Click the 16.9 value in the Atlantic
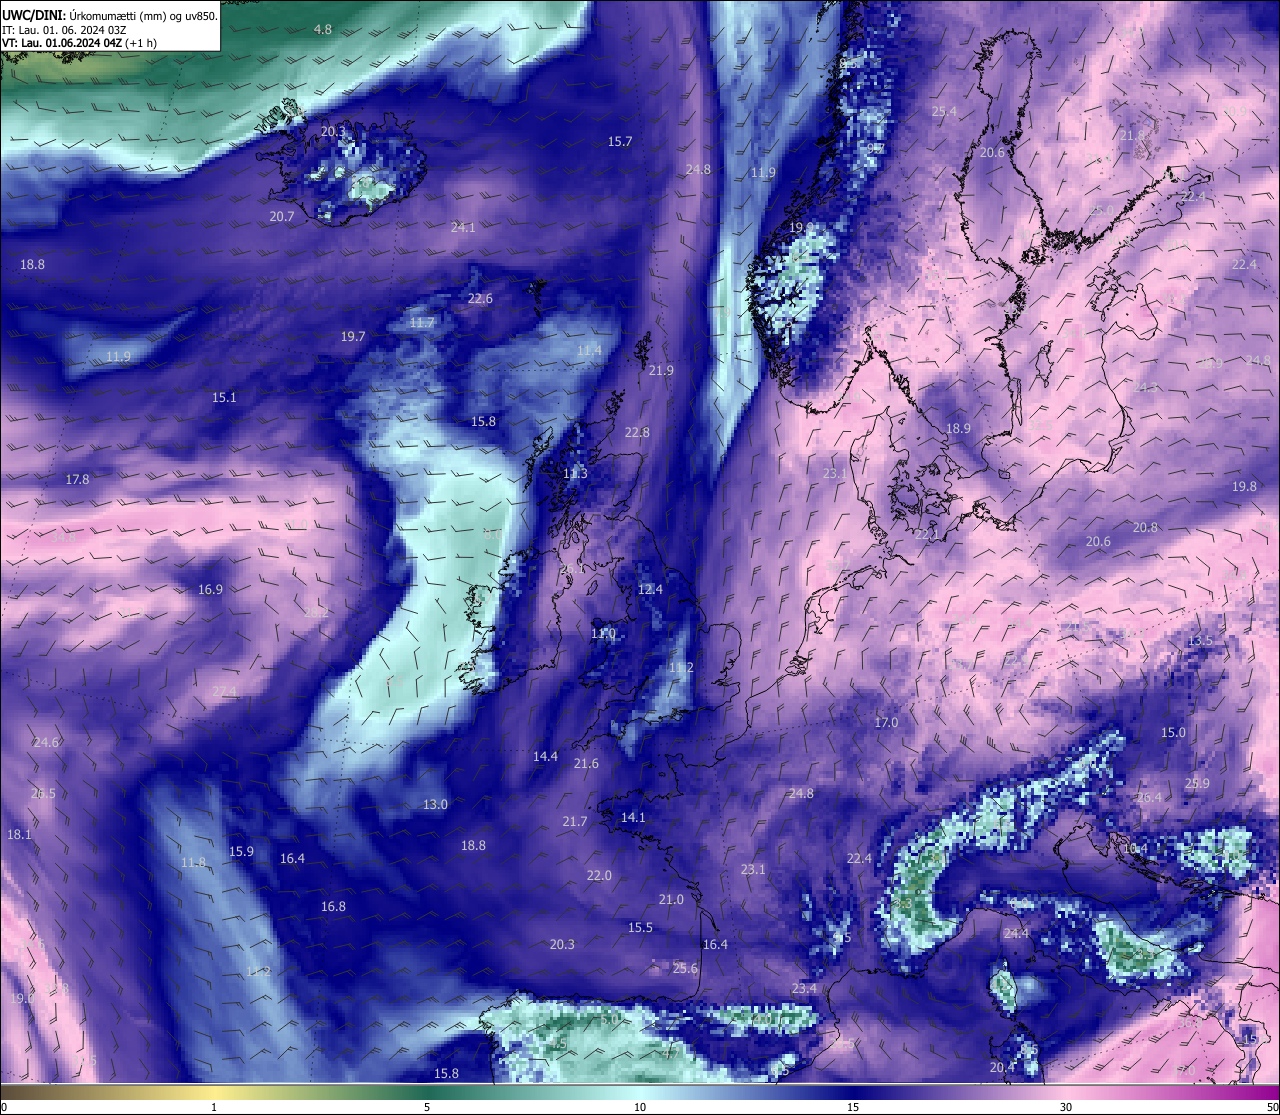The image size is (1280, 1115). pyautogui.click(x=210, y=590)
